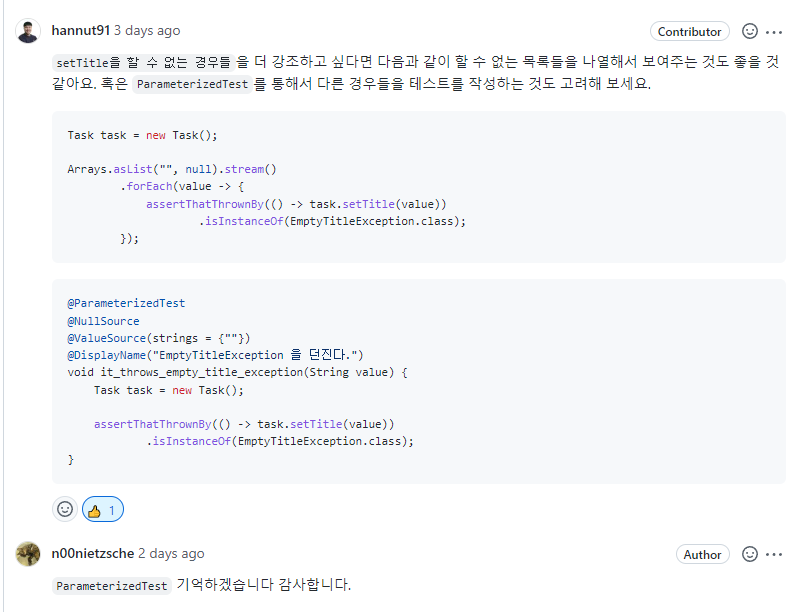Click the Author badge
800x612 pixels.
tap(703, 554)
